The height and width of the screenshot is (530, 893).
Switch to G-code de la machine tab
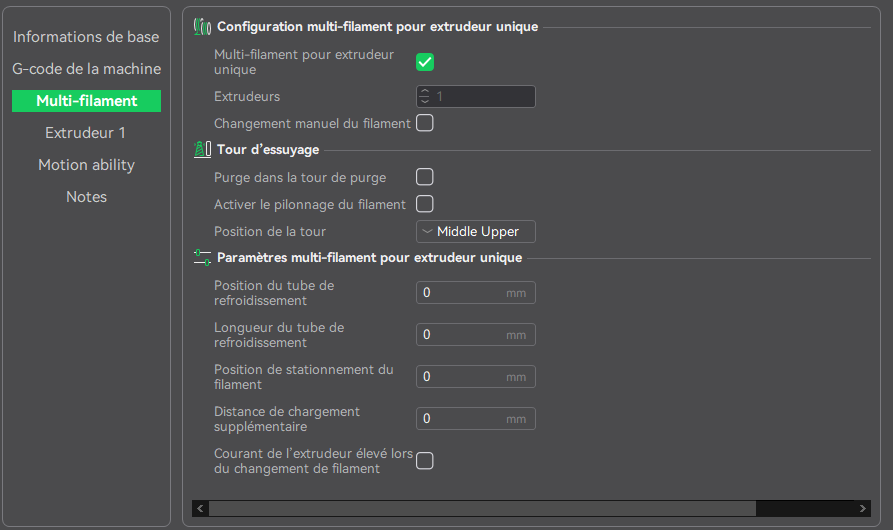(86, 69)
